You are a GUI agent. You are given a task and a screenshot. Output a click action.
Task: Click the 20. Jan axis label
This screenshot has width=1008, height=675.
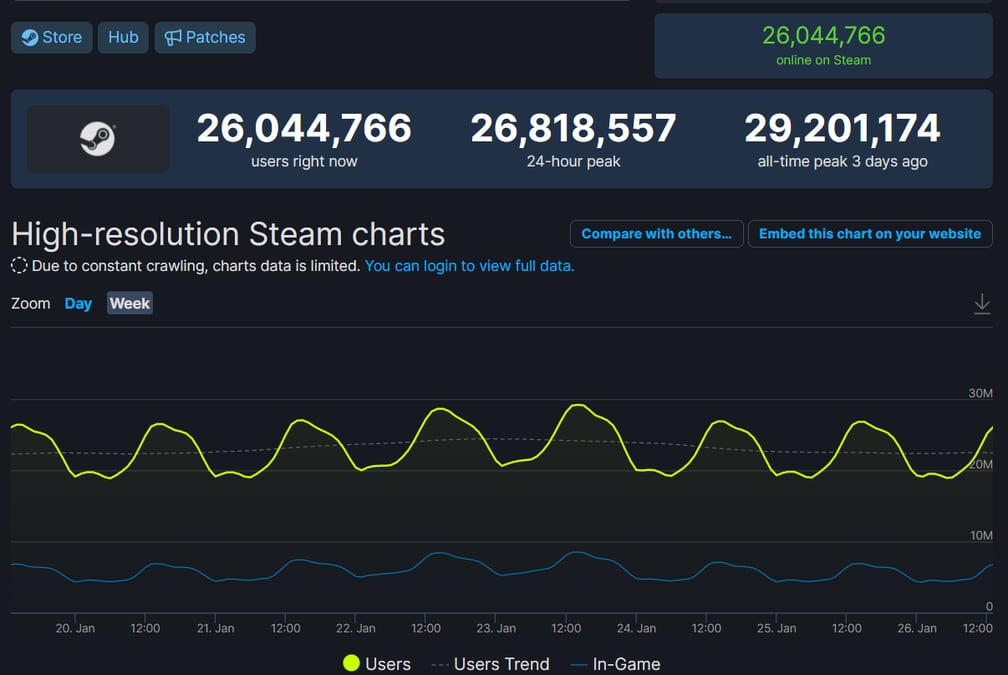click(75, 628)
